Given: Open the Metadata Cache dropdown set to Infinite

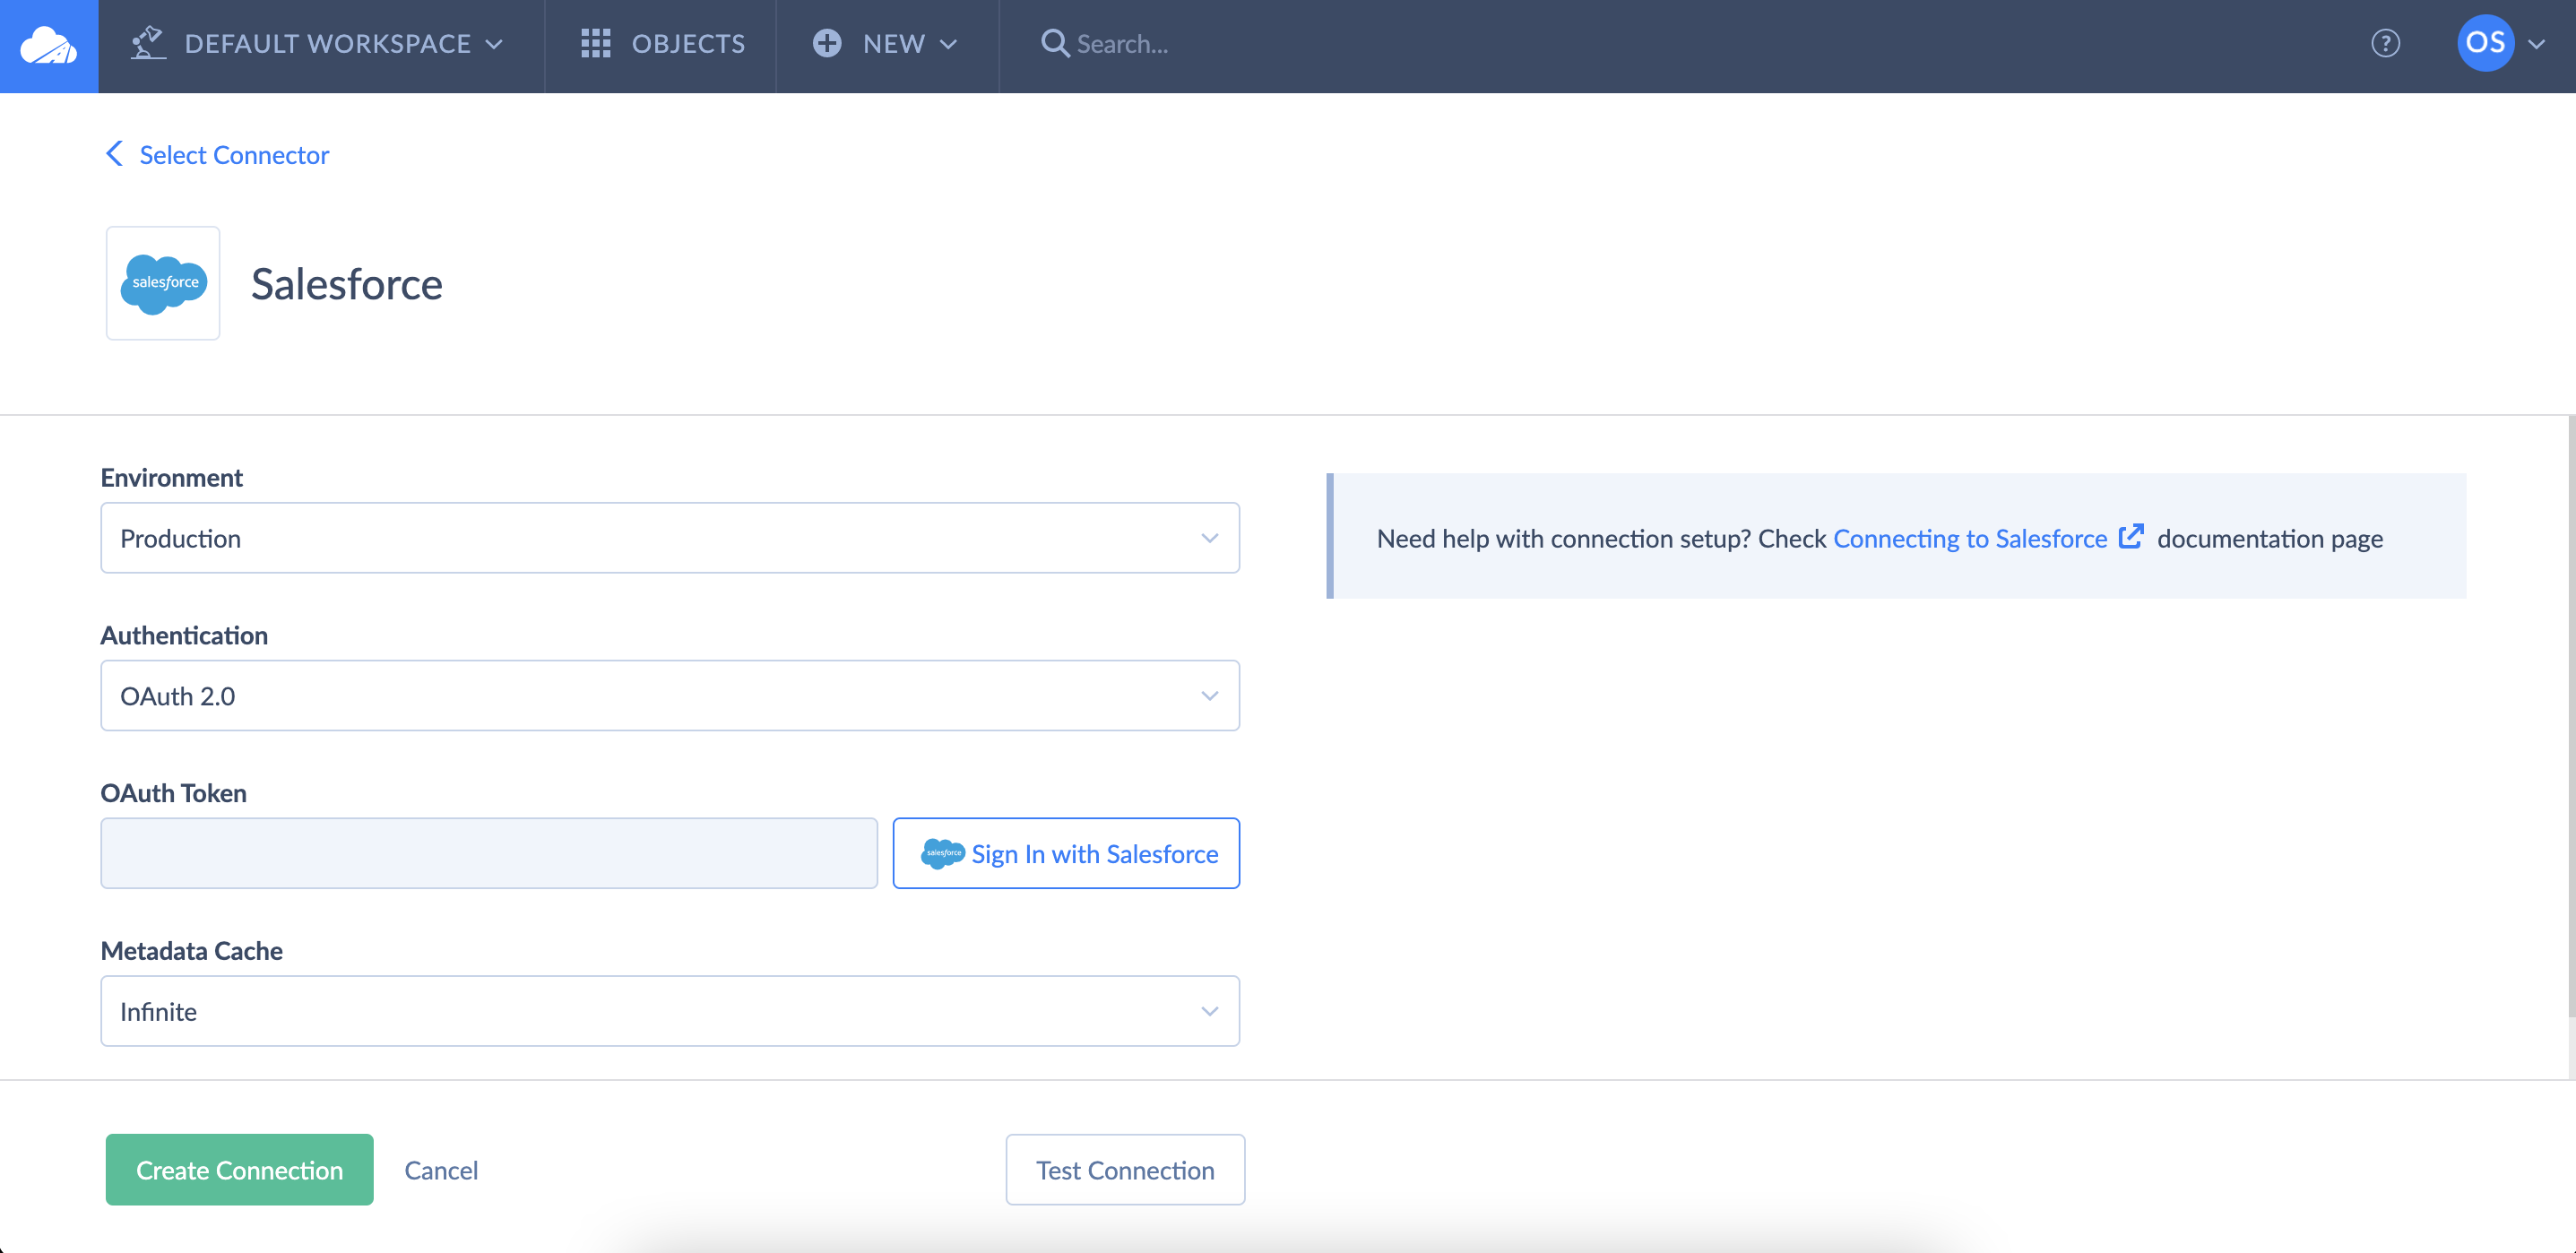Looking at the screenshot, I should tap(669, 1011).
